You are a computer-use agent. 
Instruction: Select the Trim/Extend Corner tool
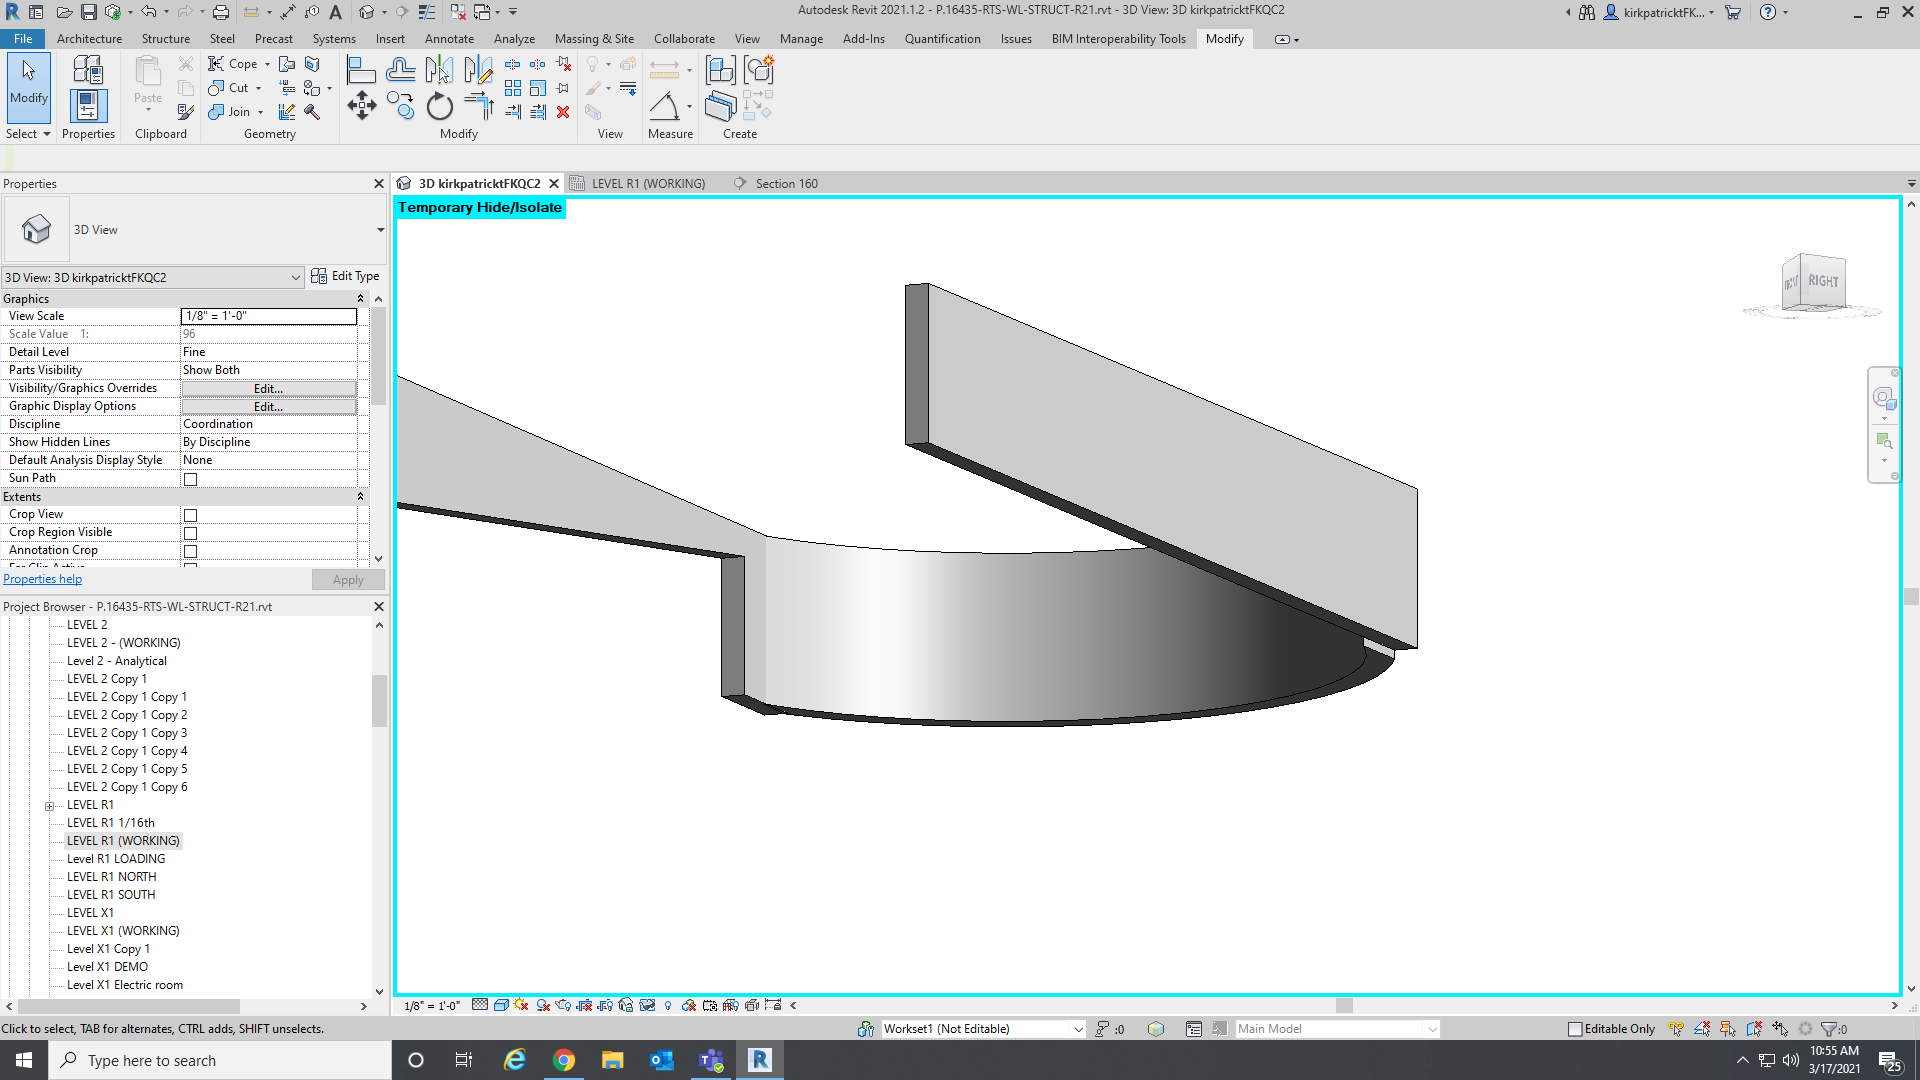[x=479, y=107]
